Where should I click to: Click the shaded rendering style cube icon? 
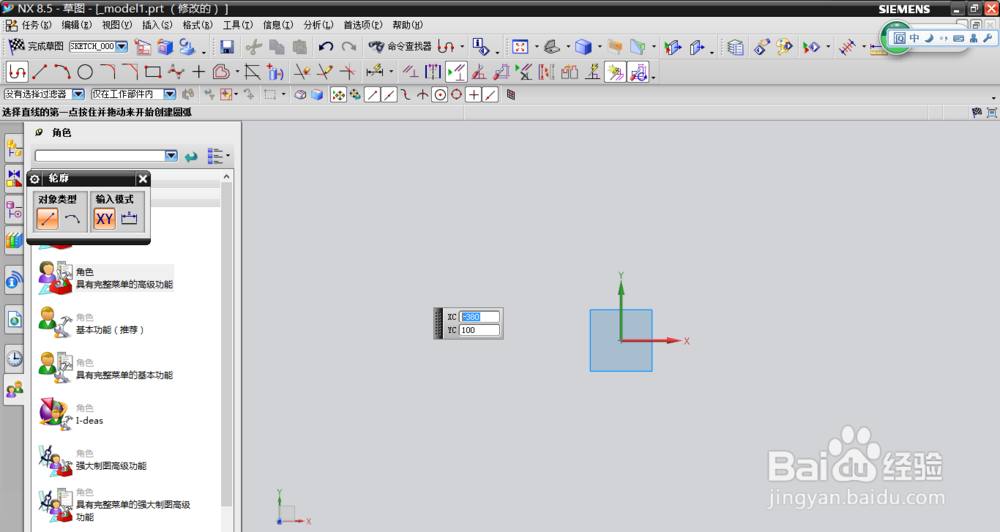point(583,47)
